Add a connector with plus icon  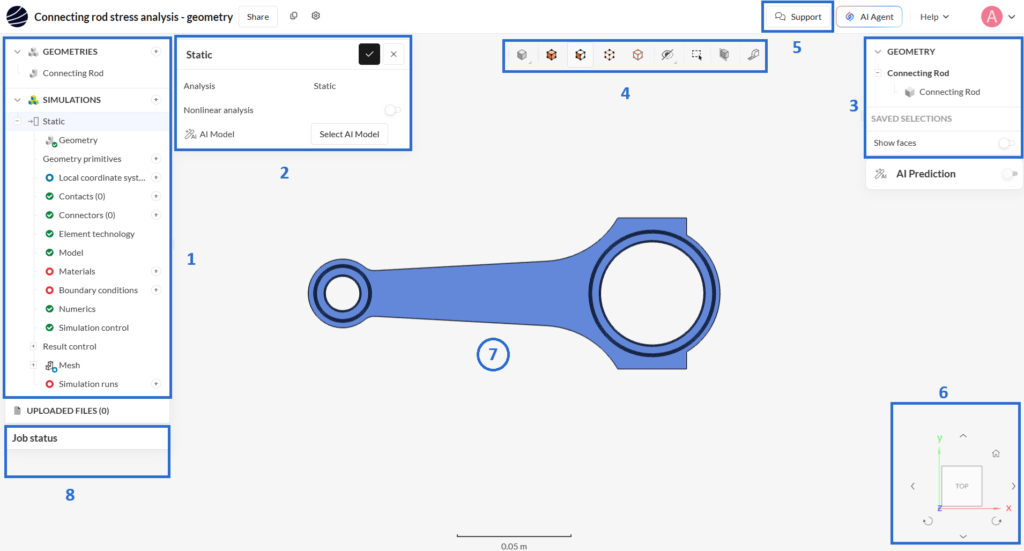(156, 215)
